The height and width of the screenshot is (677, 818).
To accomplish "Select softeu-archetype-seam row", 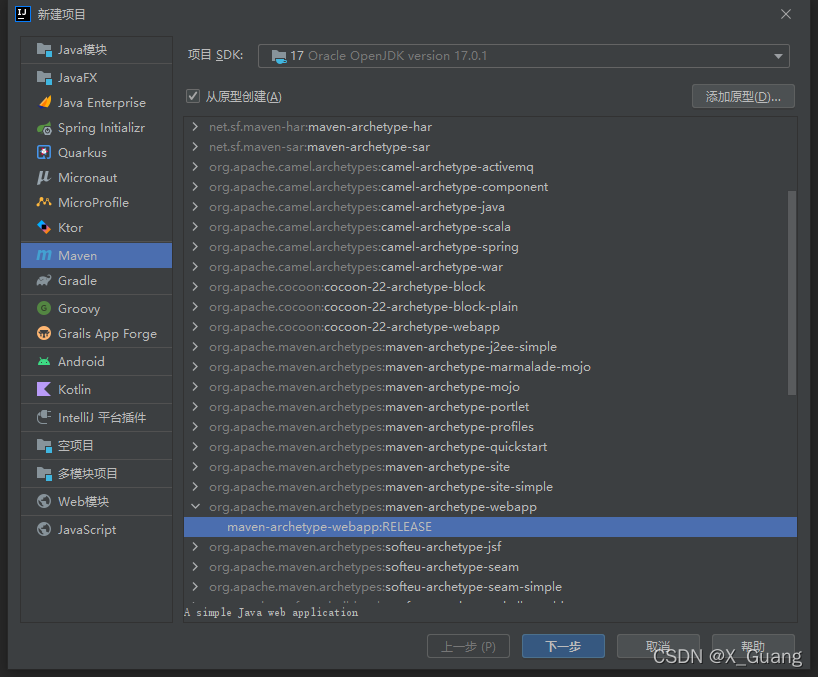I will [490, 567].
